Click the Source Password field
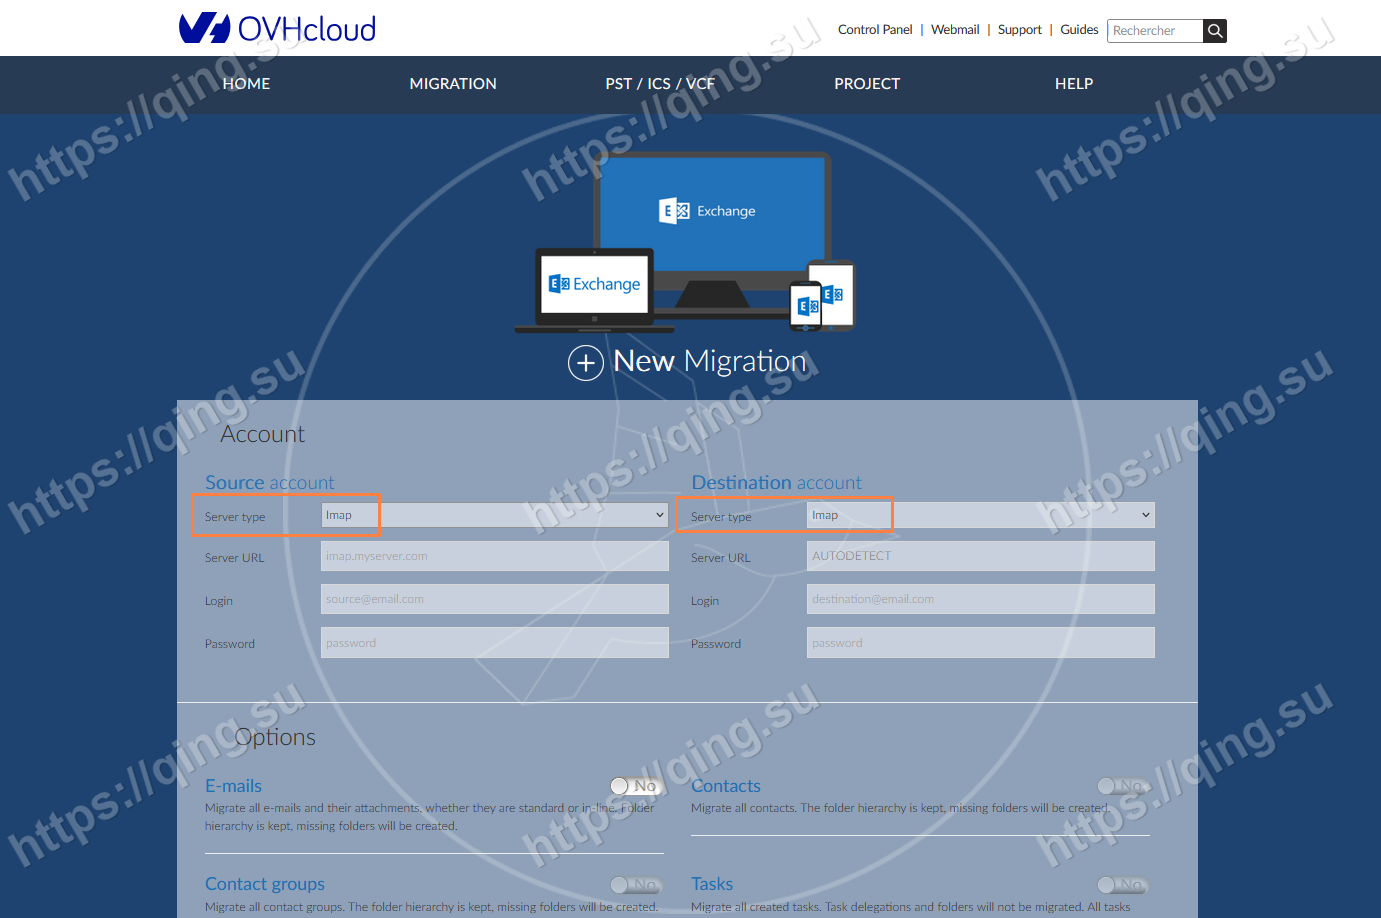Image resolution: width=1381 pixels, height=918 pixels. (x=495, y=642)
